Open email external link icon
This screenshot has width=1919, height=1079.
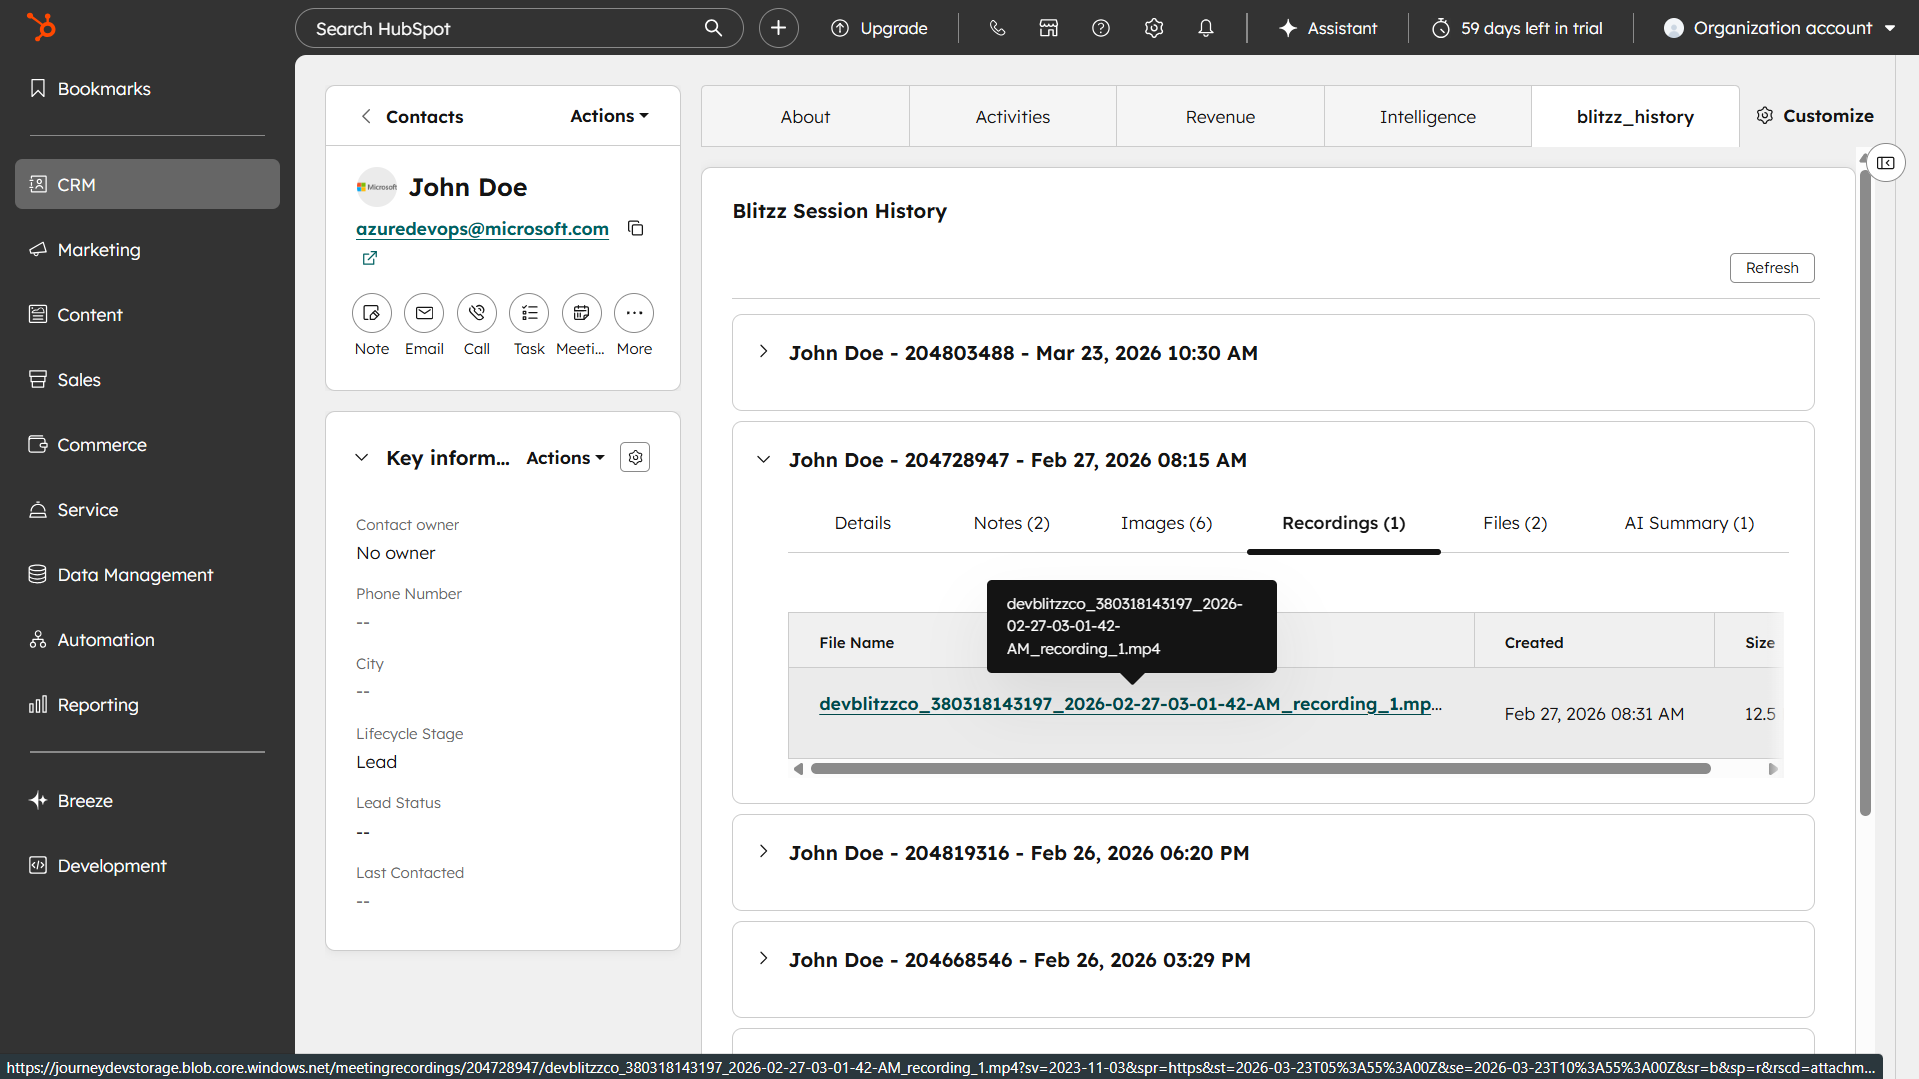(x=370, y=258)
